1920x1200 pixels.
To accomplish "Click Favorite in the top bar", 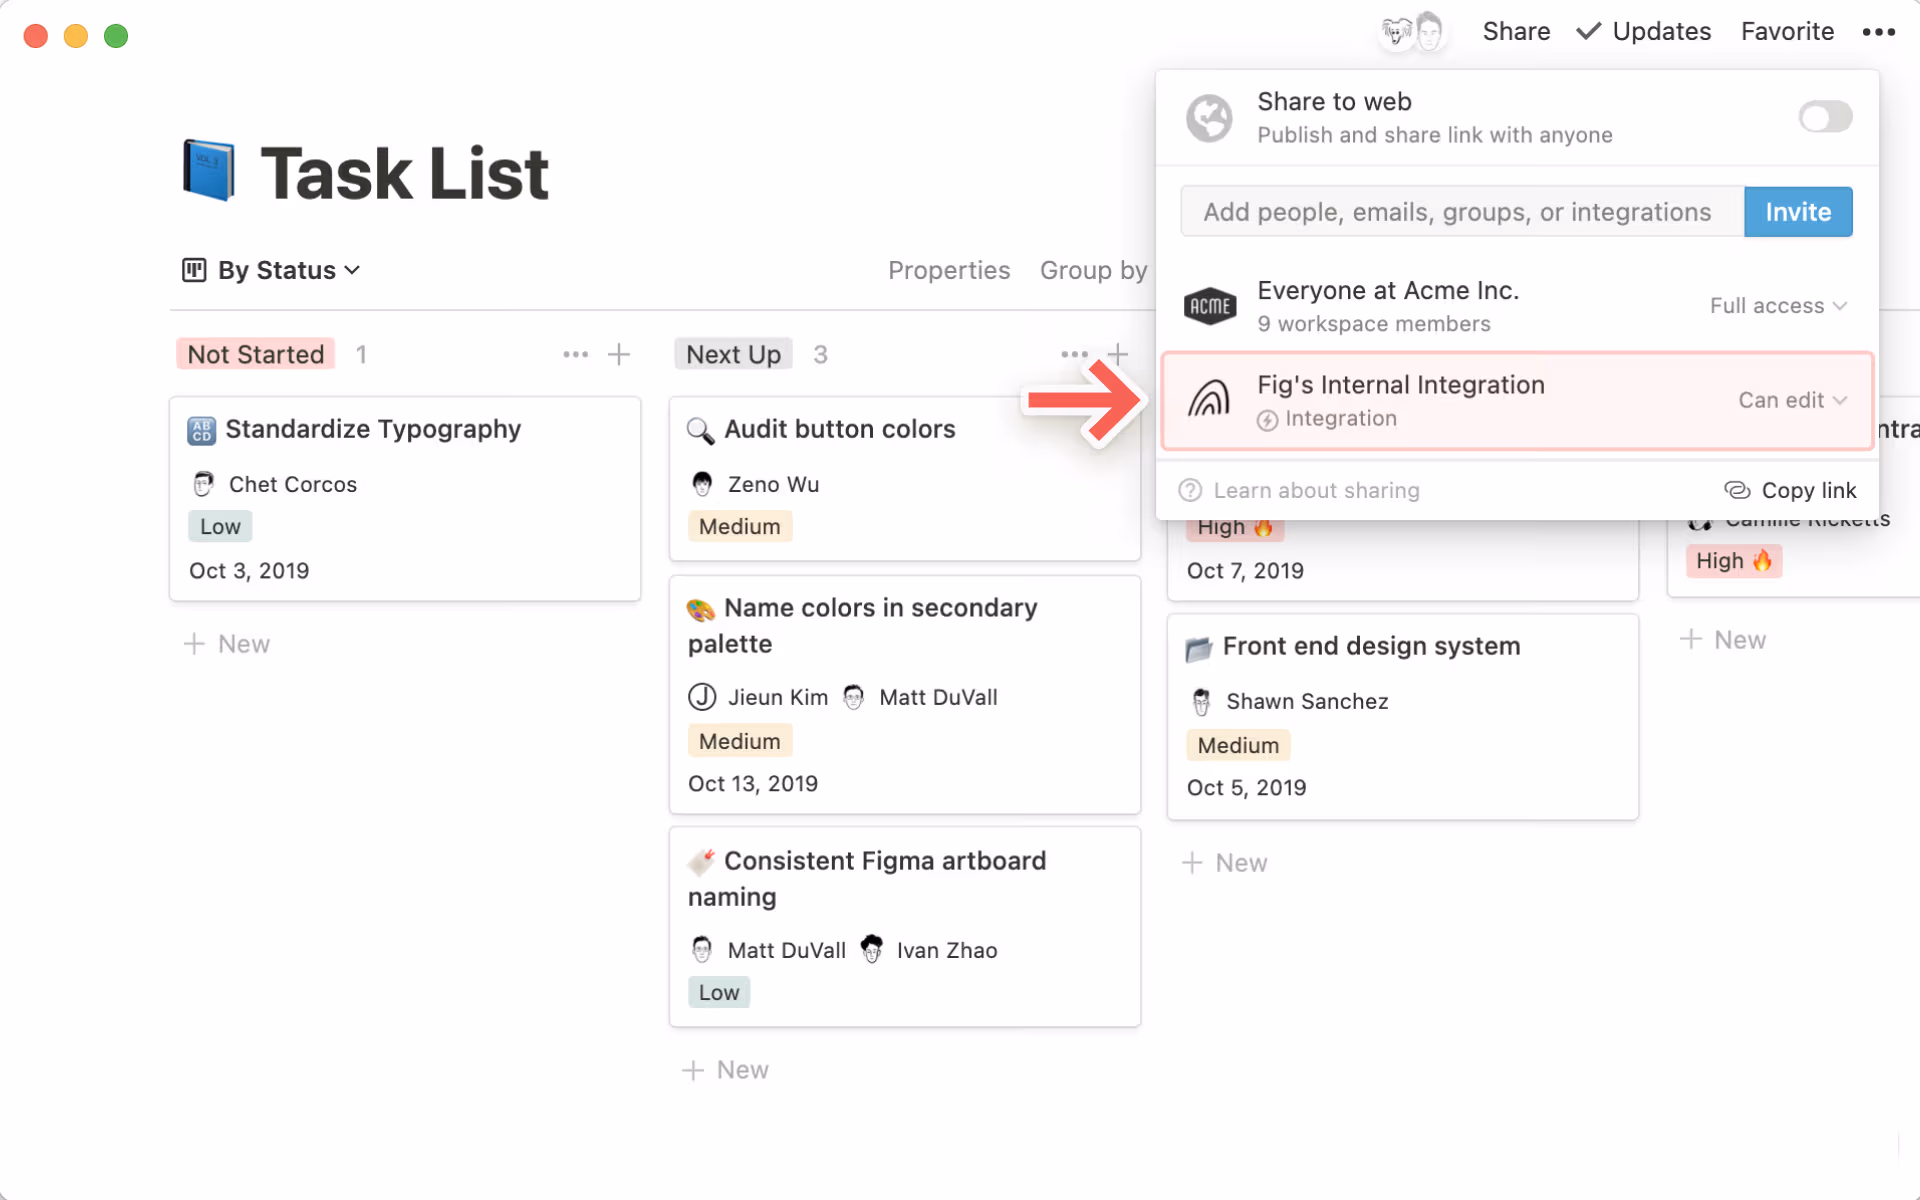I will click(x=1787, y=31).
